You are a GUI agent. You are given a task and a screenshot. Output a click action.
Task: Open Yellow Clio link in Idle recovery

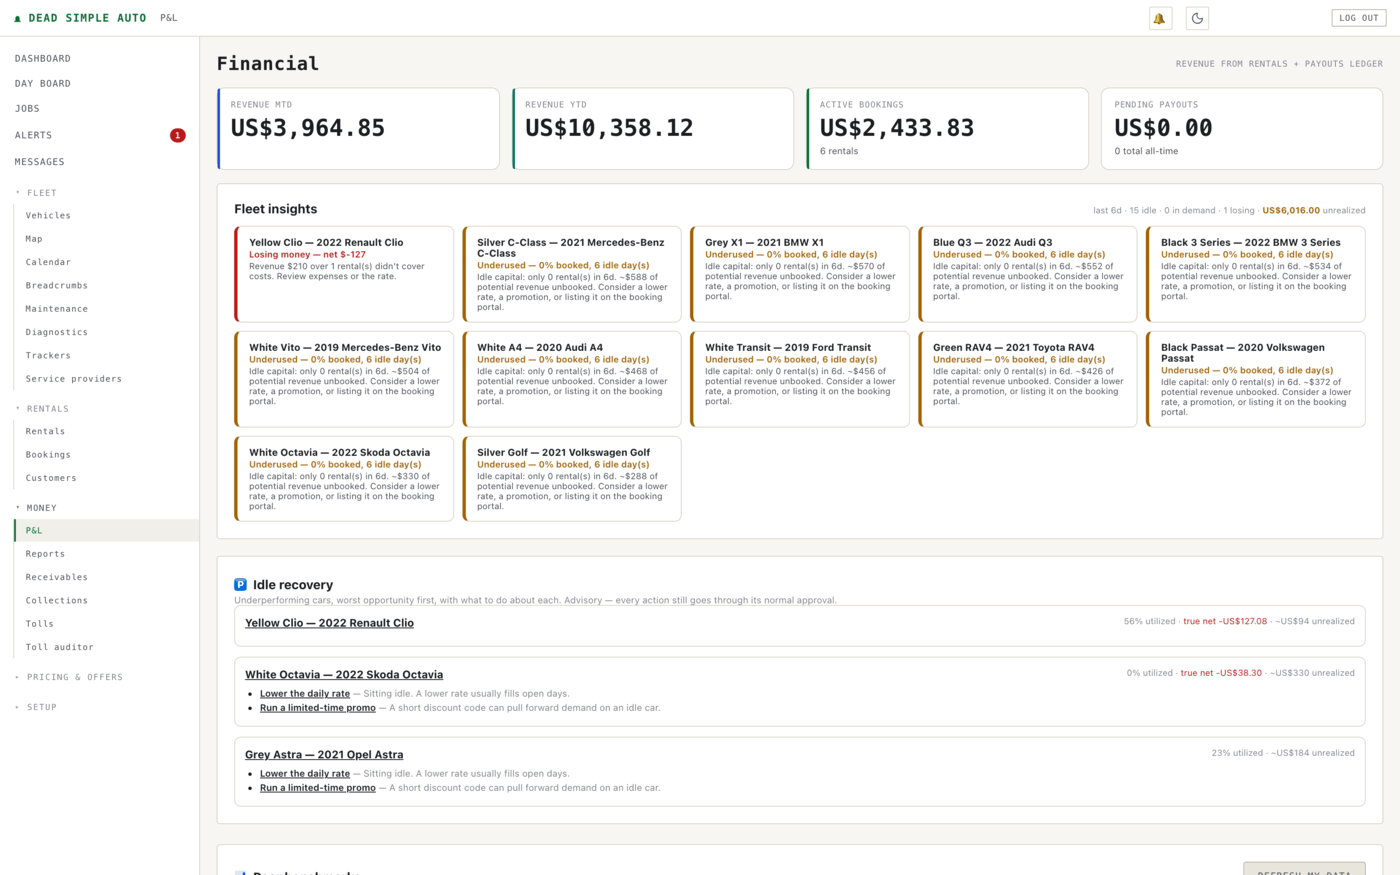pyautogui.click(x=329, y=623)
